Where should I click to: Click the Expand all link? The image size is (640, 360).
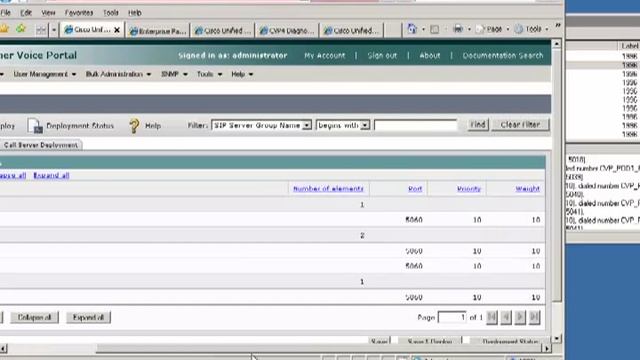(x=51, y=176)
